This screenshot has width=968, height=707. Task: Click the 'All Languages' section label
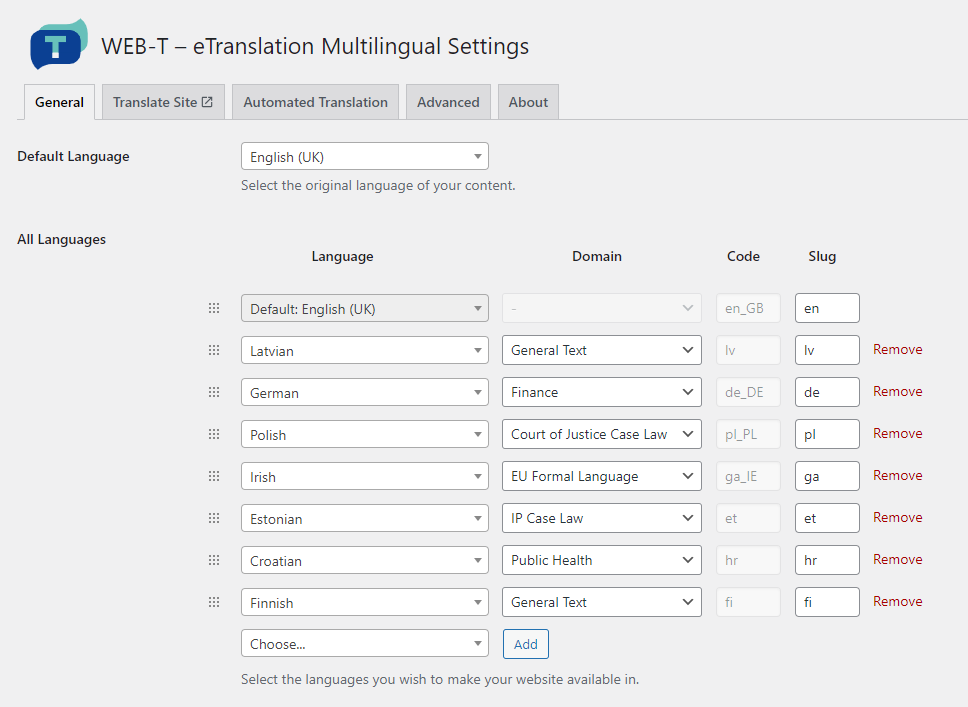pyautogui.click(x=61, y=240)
